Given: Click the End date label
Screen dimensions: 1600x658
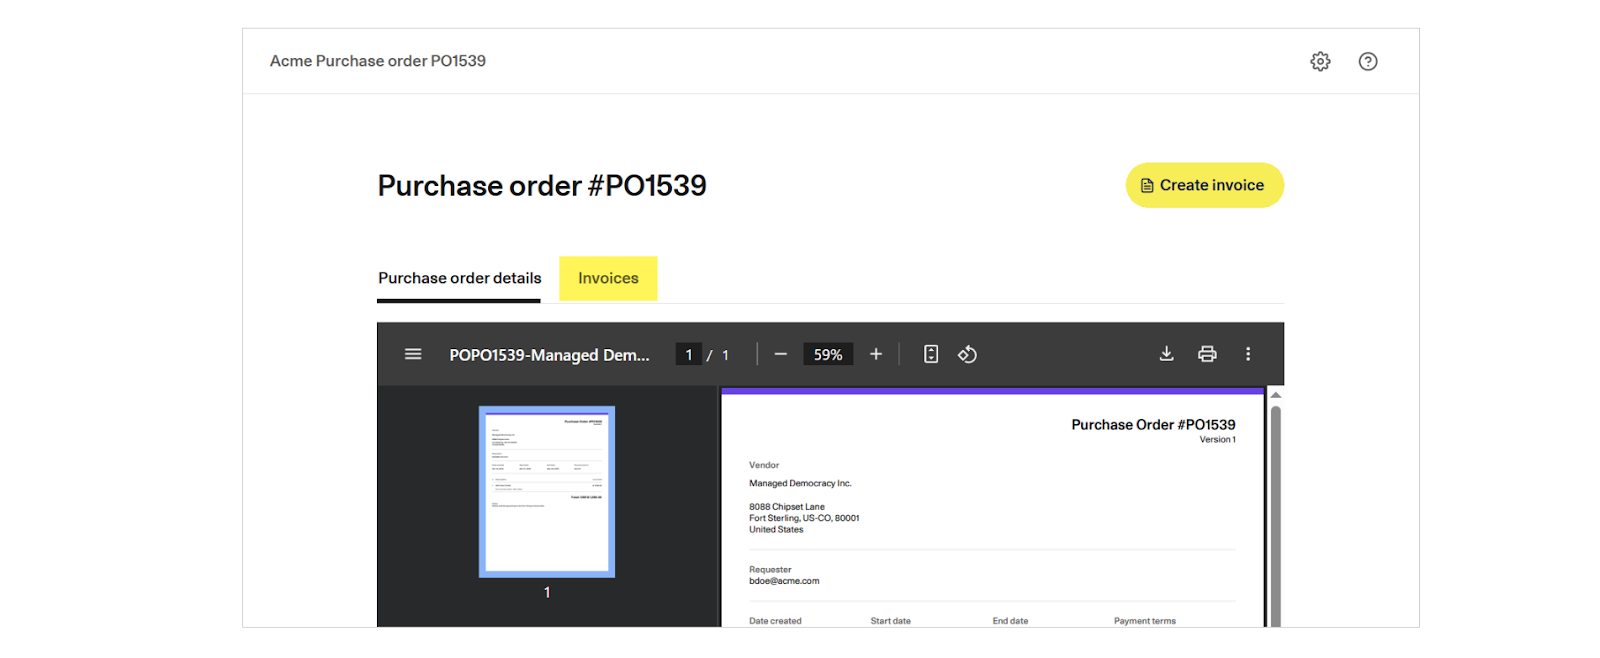Looking at the screenshot, I should [1010, 621].
